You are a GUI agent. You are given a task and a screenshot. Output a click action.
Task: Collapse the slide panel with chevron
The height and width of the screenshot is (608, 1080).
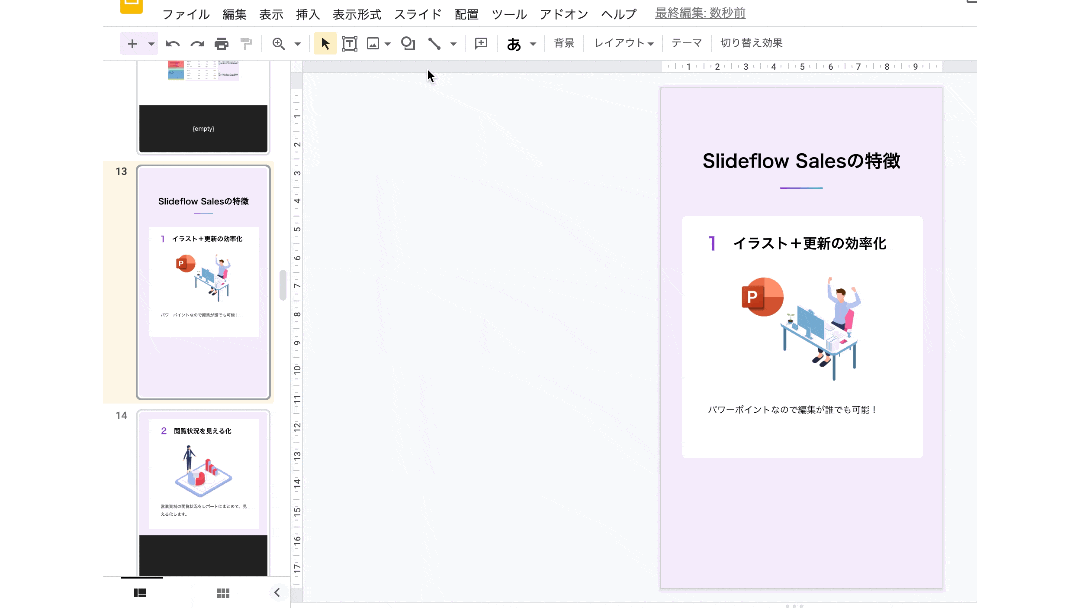pos(277,592)
